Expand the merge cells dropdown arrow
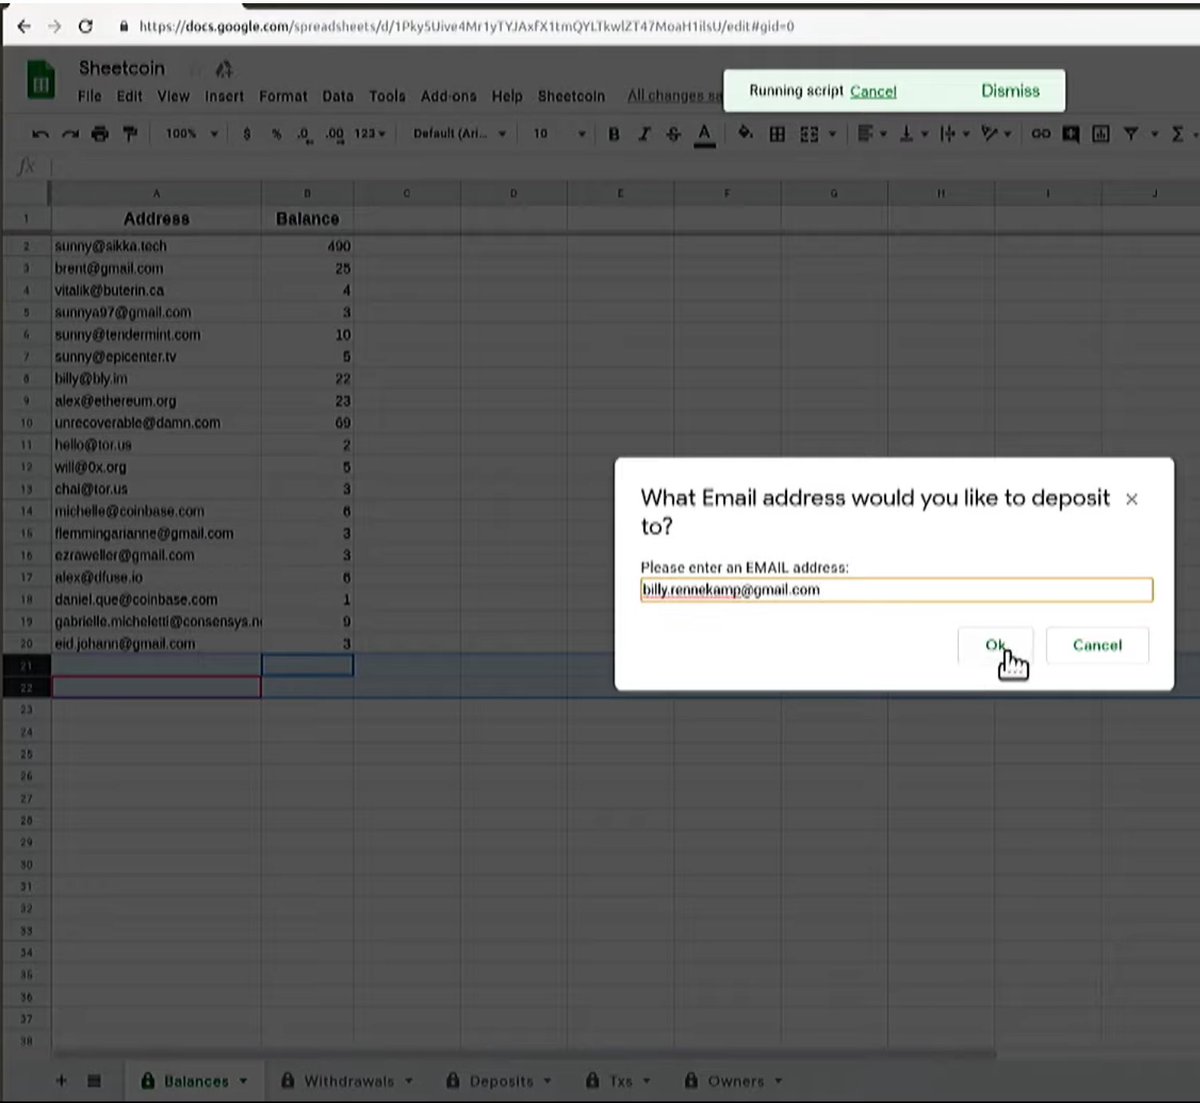This screenshot has width=1200, height=1103. 832,134
